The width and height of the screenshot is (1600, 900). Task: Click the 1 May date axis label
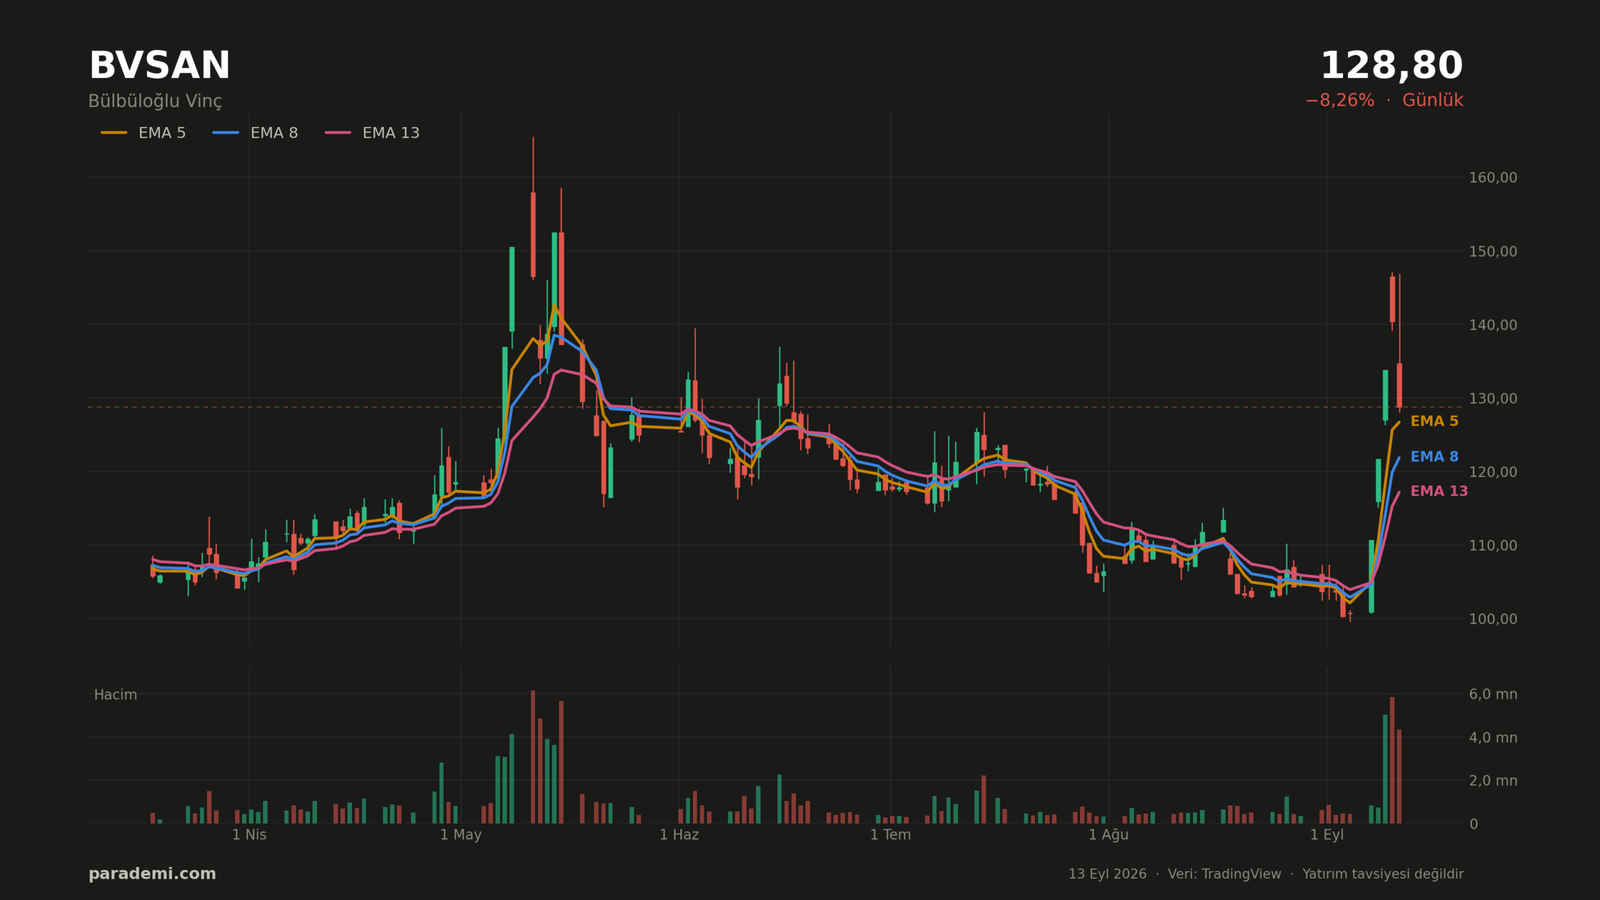[461, 835]
